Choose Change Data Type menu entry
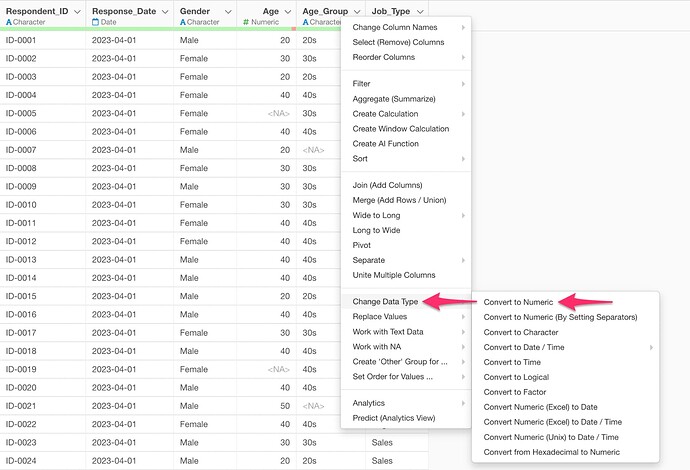The width and height of the screenshot is (690, 470). tap(386, 301)
